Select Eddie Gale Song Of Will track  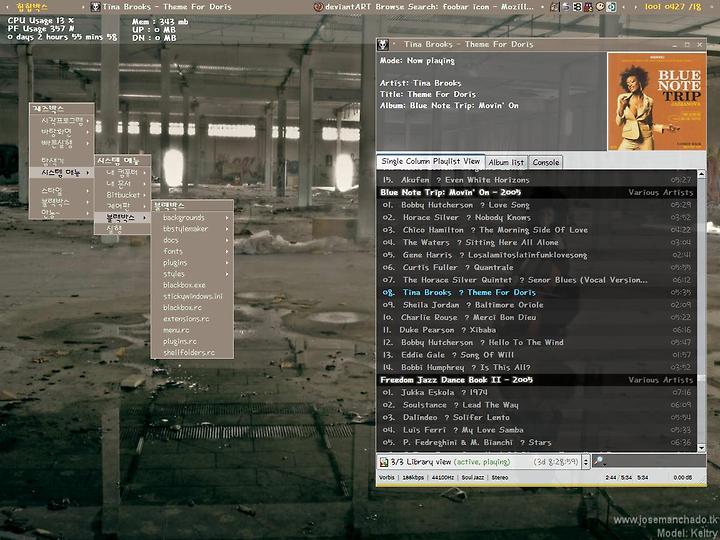coord(536,354)
